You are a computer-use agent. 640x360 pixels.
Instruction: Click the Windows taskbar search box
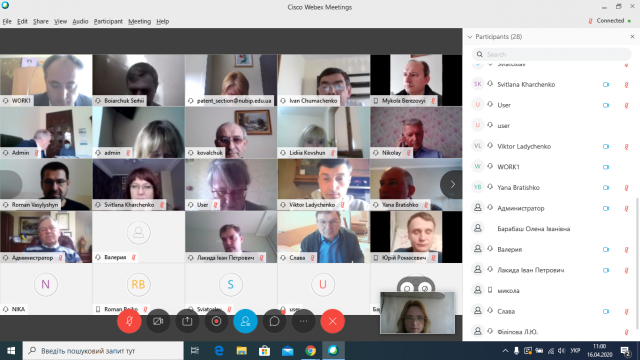coord(103,351)
